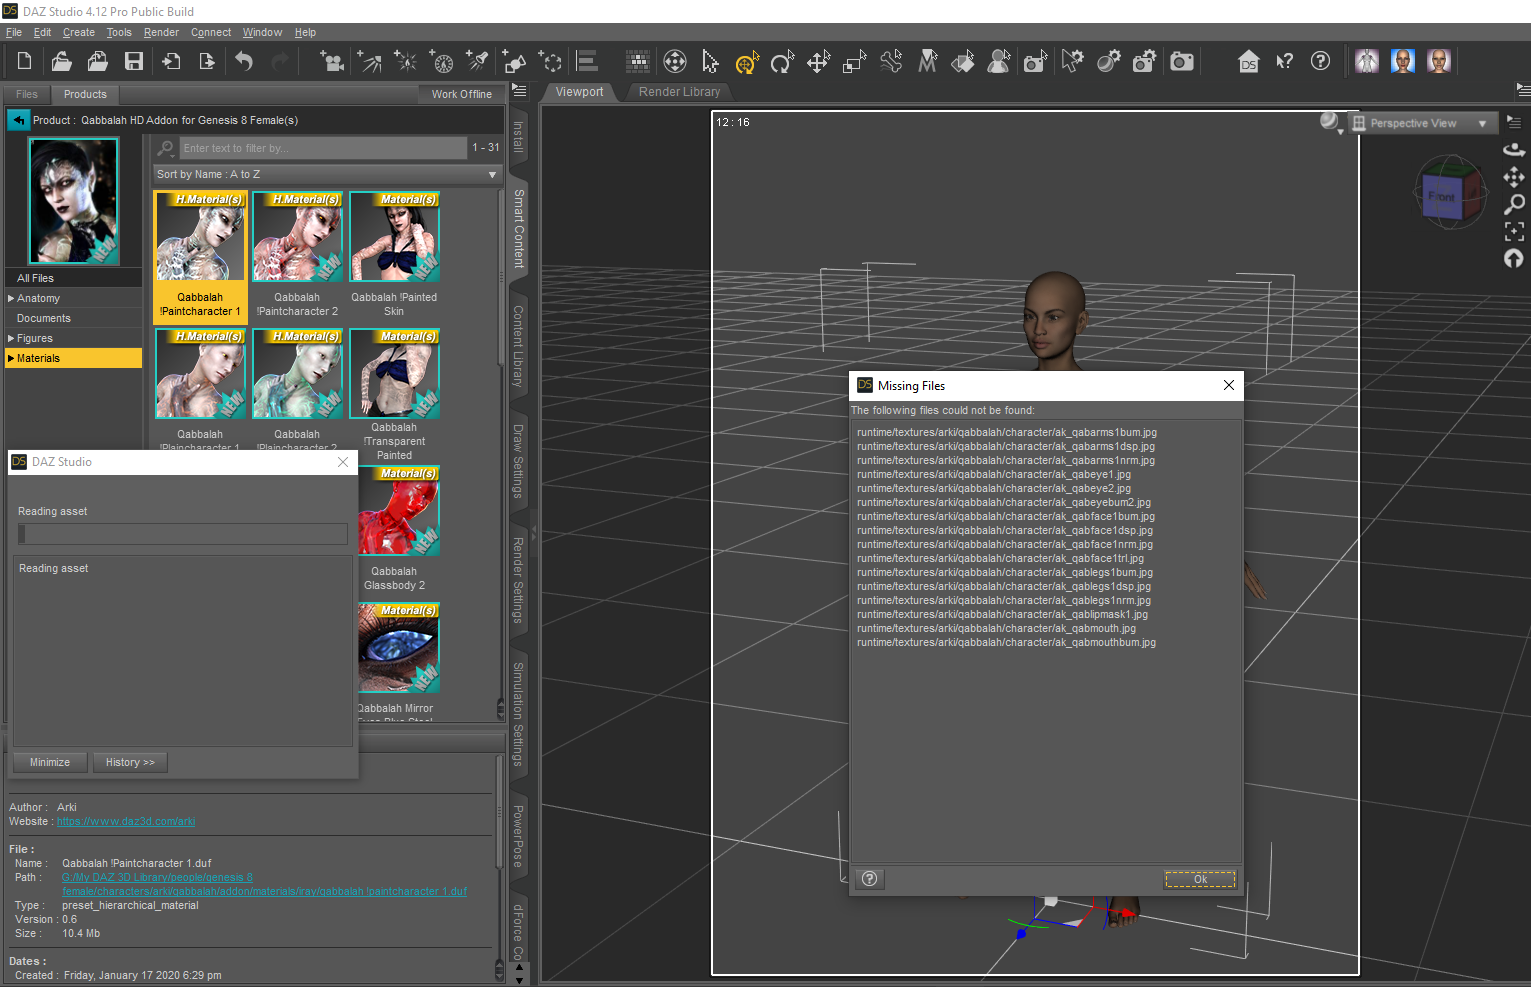Click the Reading asset progress bar
1531x987 pixels.
[183, 534]
